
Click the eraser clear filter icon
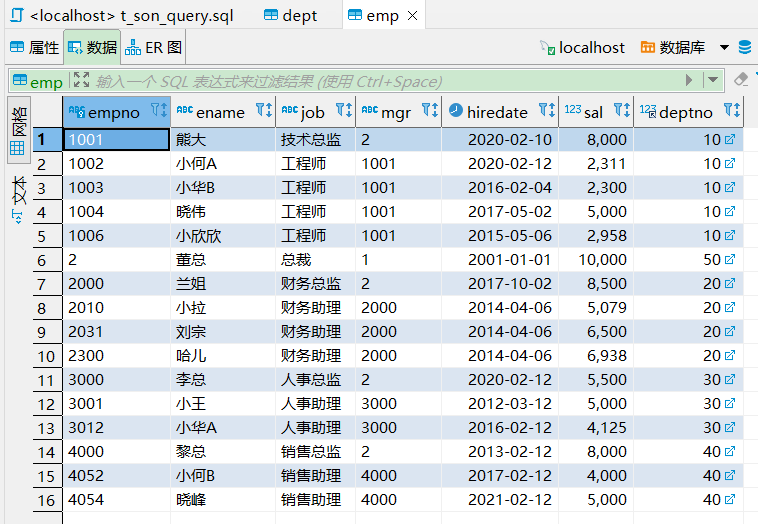740,79
